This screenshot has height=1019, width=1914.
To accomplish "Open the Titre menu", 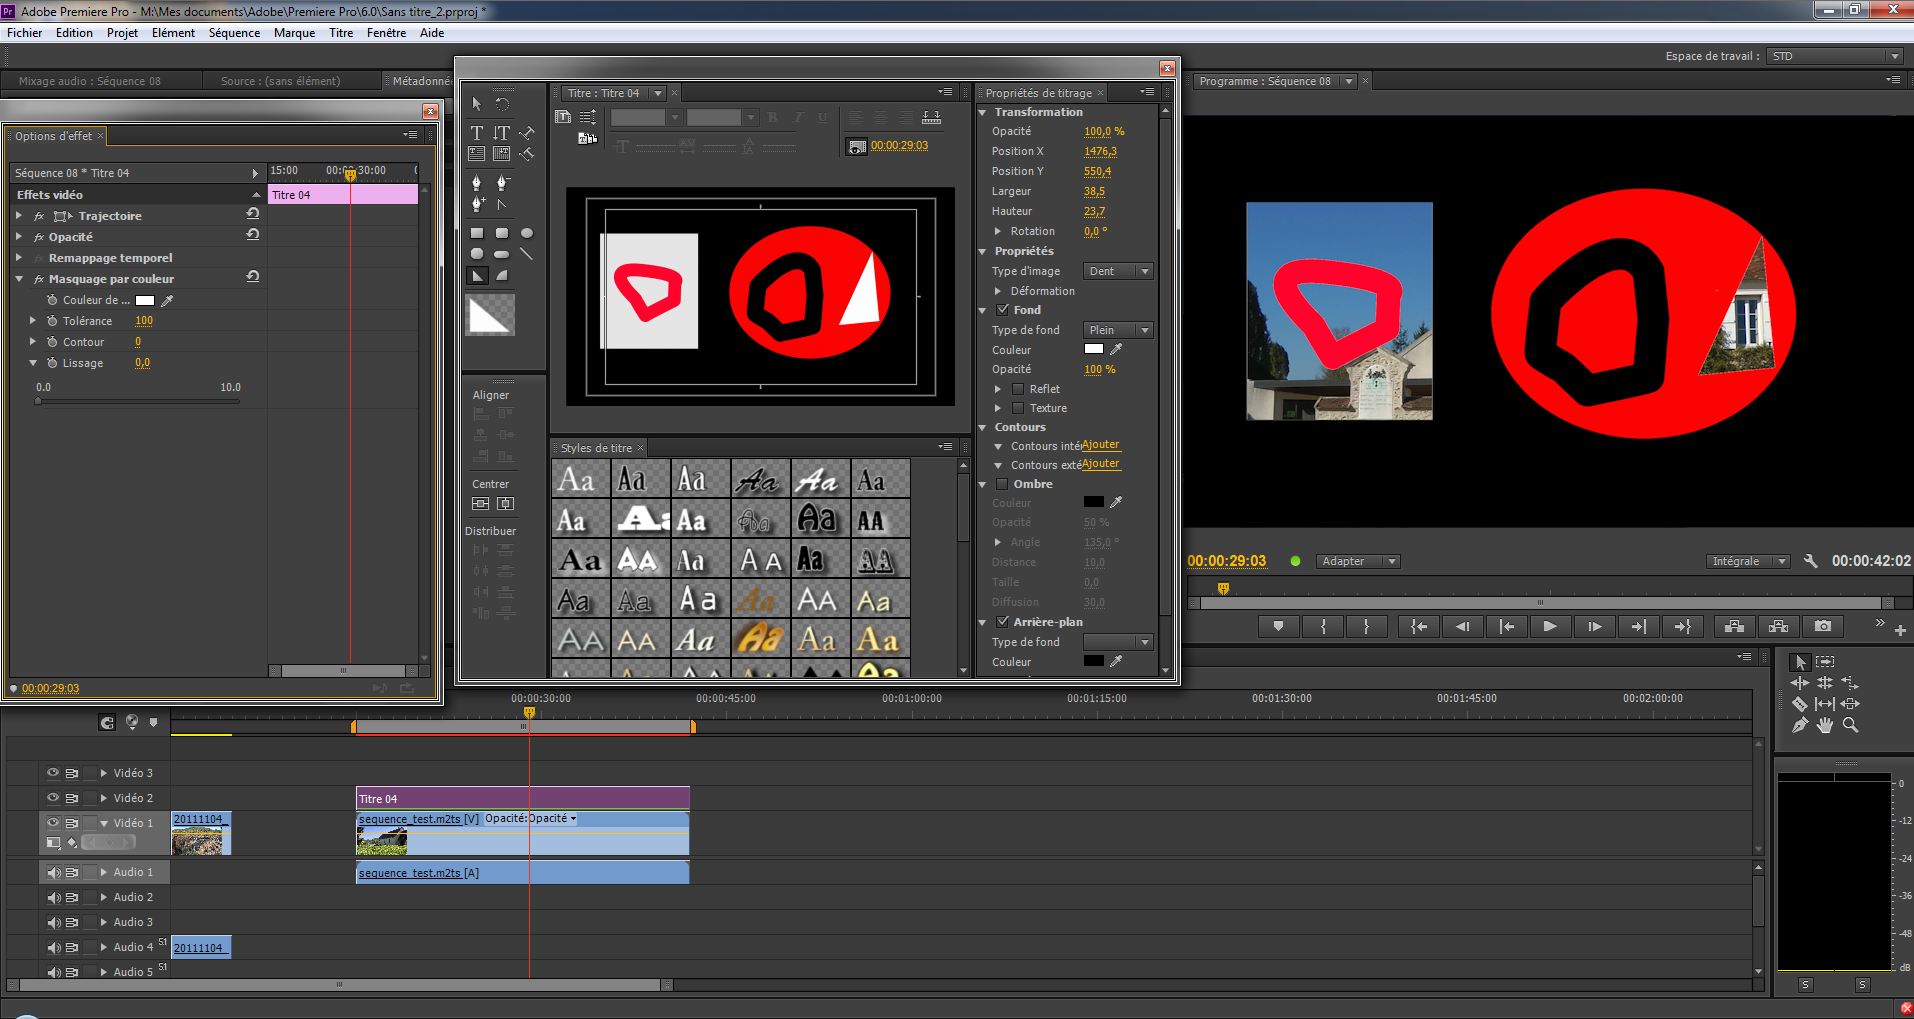I will coord(341,33).
